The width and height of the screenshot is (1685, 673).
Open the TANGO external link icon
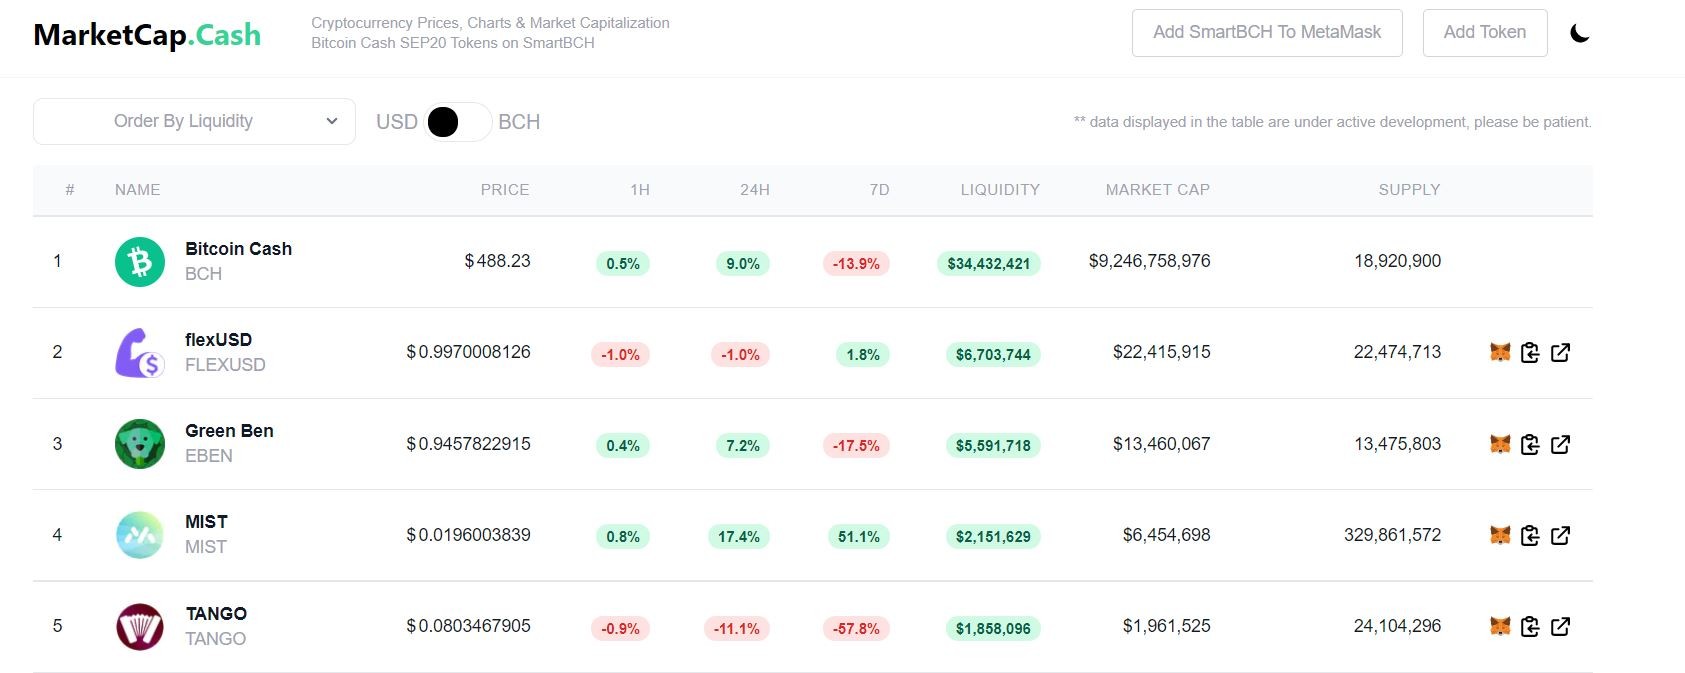[x=1560, y=626]
